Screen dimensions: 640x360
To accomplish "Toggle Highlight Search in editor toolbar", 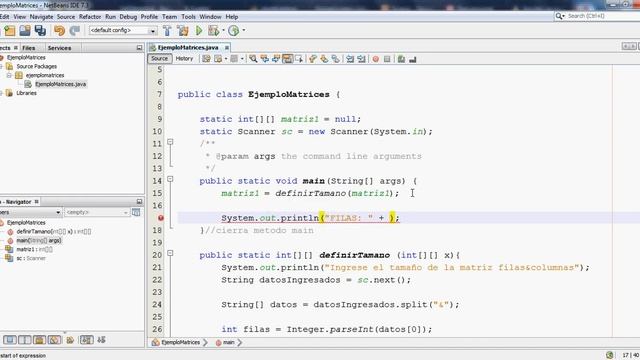I will pyautogui.click(x=287, y=59).
